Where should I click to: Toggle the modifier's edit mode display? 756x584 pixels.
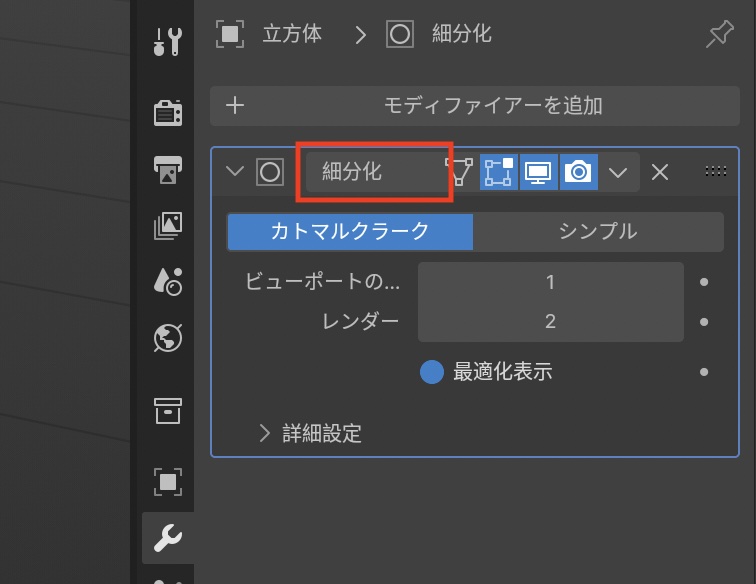pyautogui.click(x=499, y=172)
